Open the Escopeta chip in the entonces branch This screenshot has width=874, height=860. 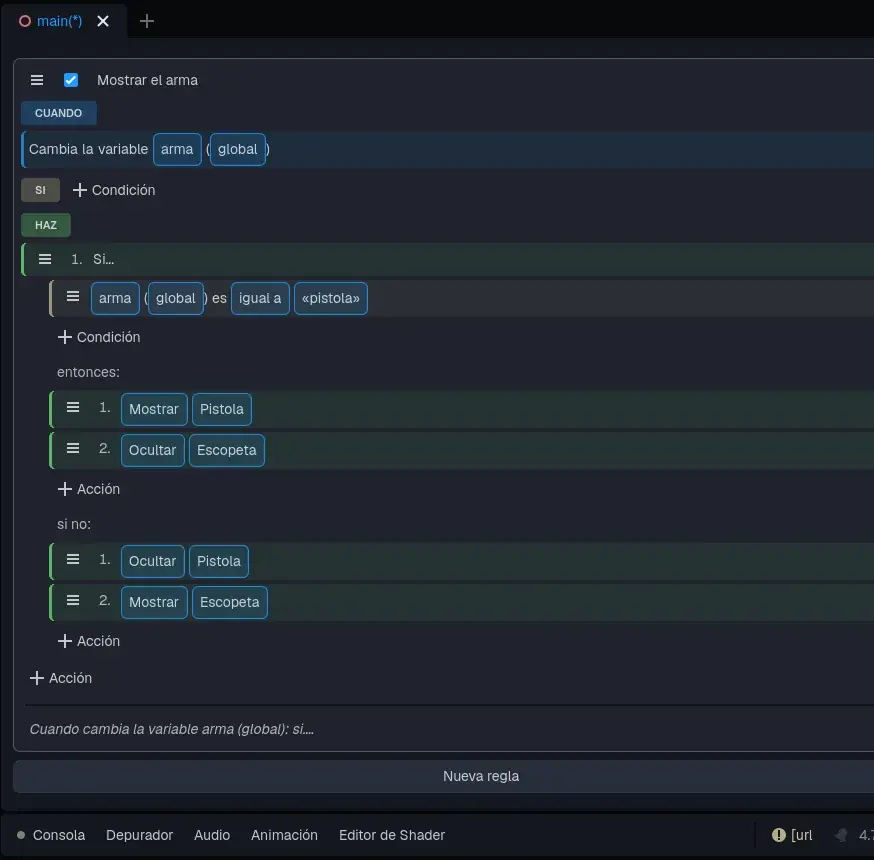click(x=227, y=450)
